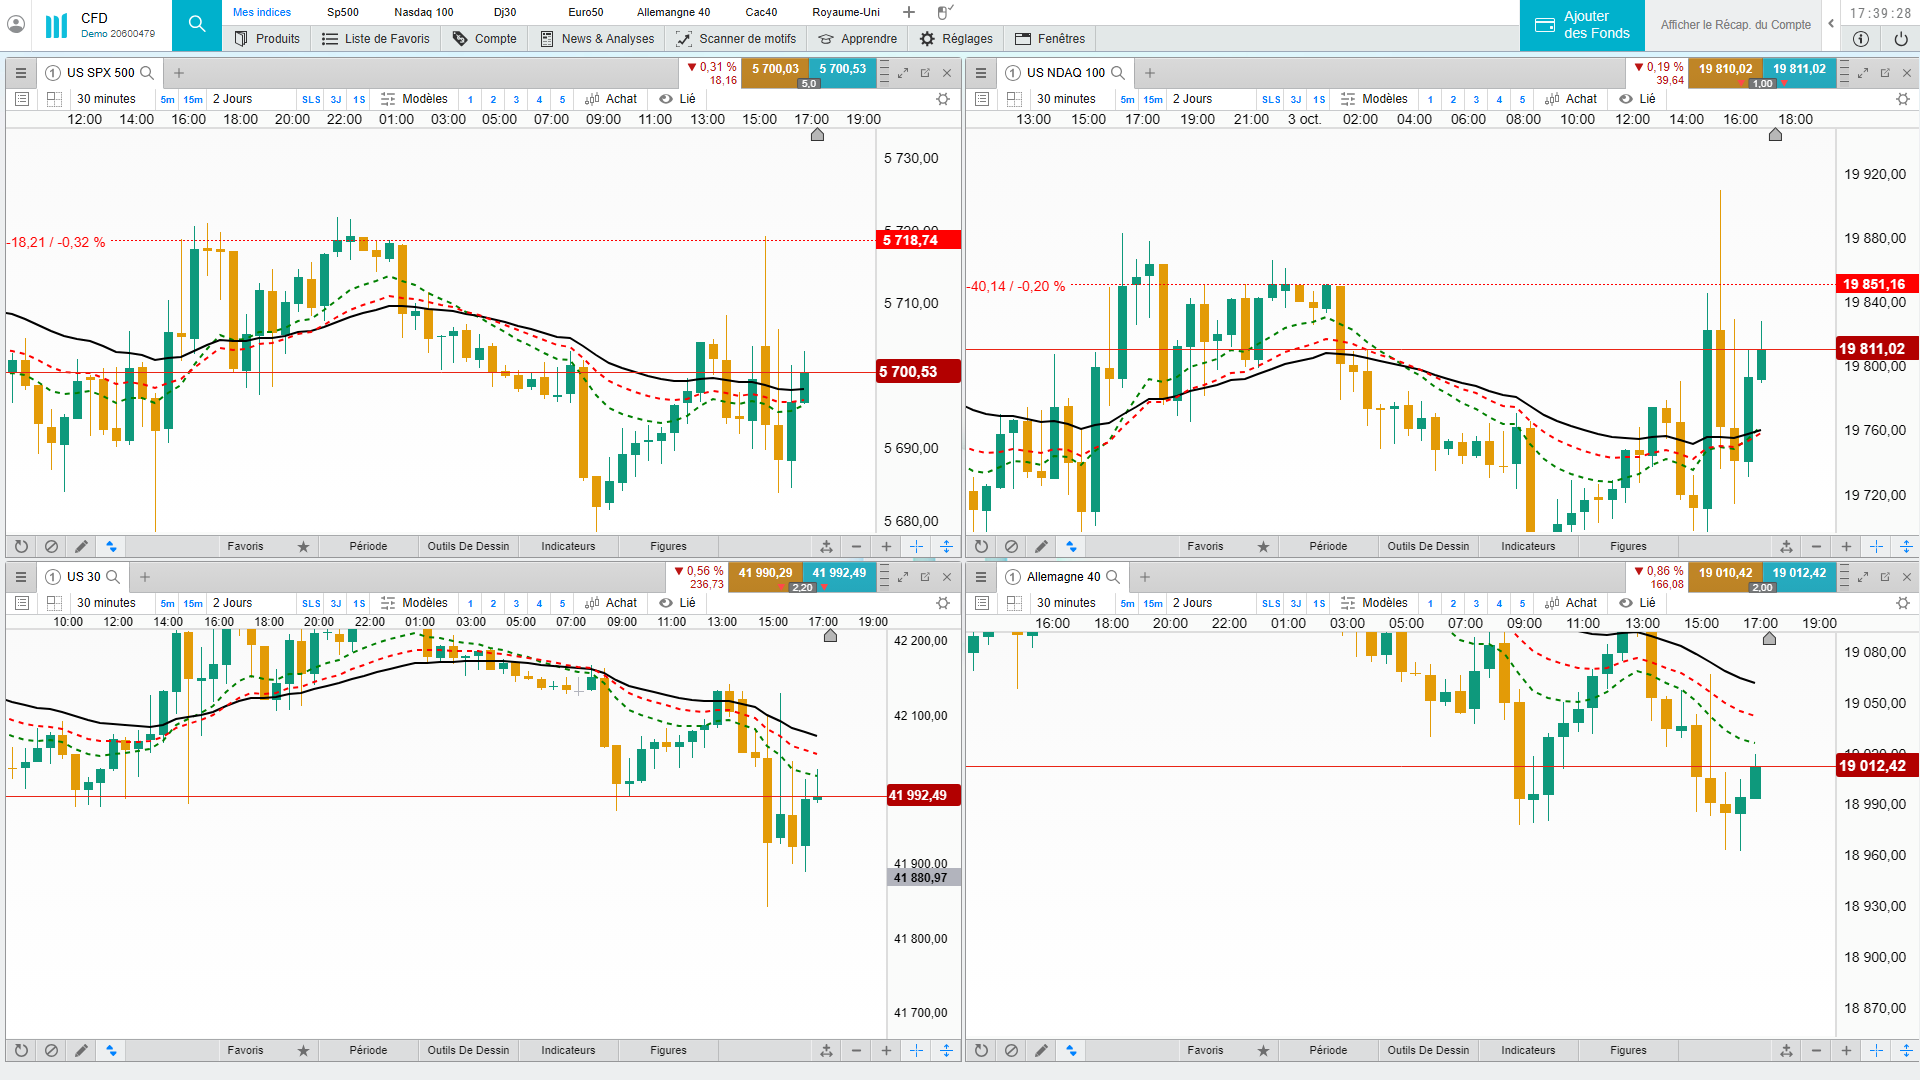Open US 30 chart settings gear
1920x1080 pixels.
point(942,603)
